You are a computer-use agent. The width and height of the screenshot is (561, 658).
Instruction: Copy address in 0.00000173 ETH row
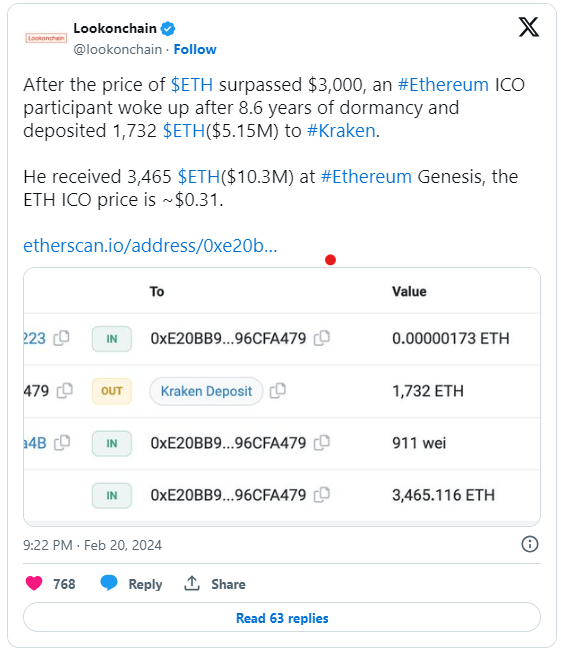click(x=322, y=338)
